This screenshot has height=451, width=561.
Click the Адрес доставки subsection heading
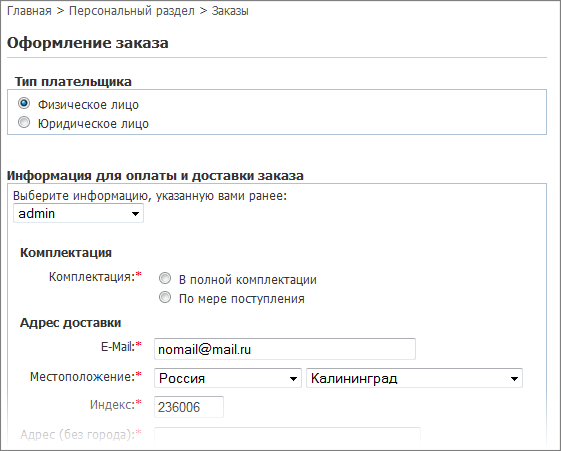point(70,323)
